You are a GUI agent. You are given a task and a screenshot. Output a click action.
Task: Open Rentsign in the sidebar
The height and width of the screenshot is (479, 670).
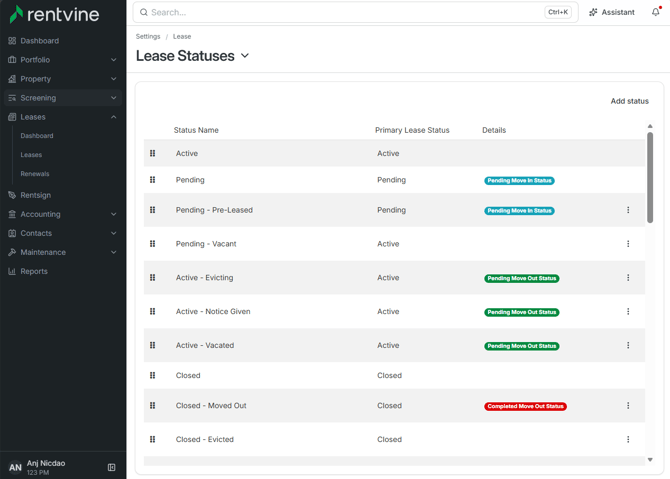(x=35, y=195)
